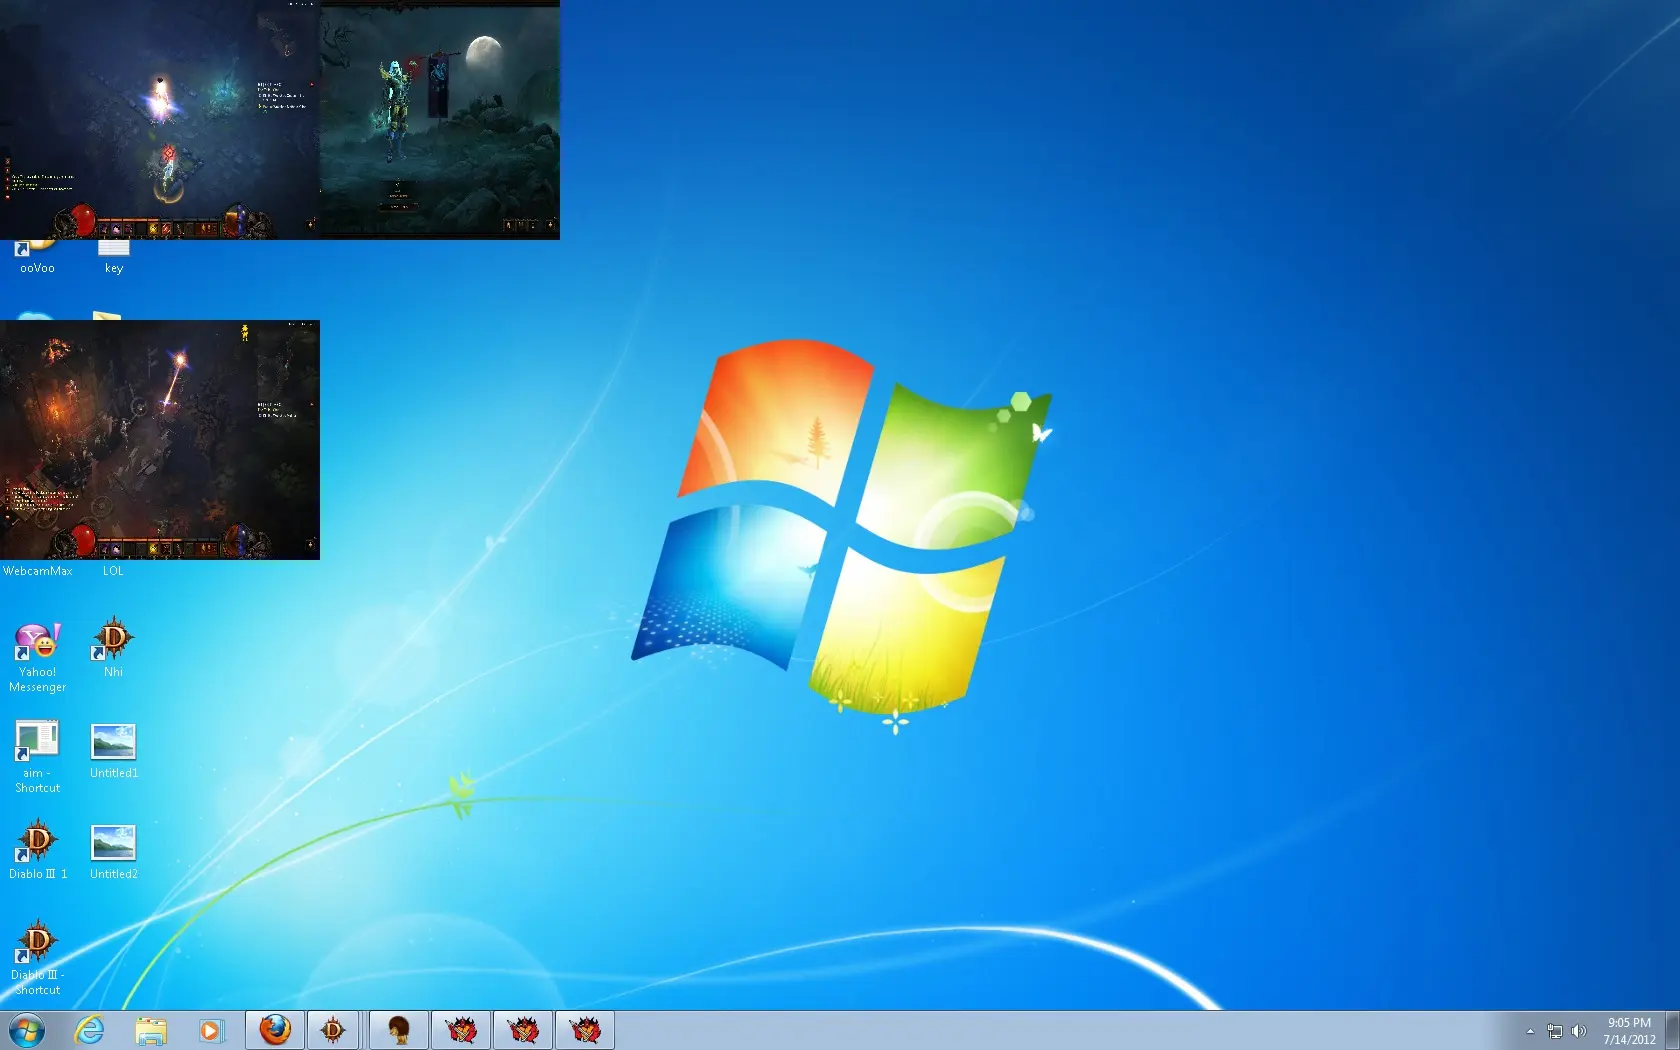Select the Untitled2 image file icon

(113, 852)
